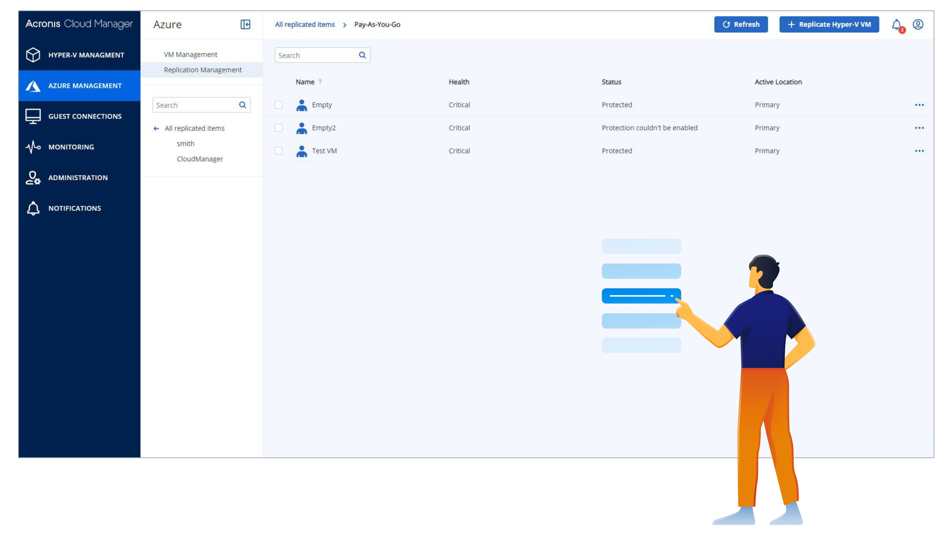Viewport: 950px width, 541px height.
Task: Click back arrow beside All replicated items
Action: click(x=156, y=128)
